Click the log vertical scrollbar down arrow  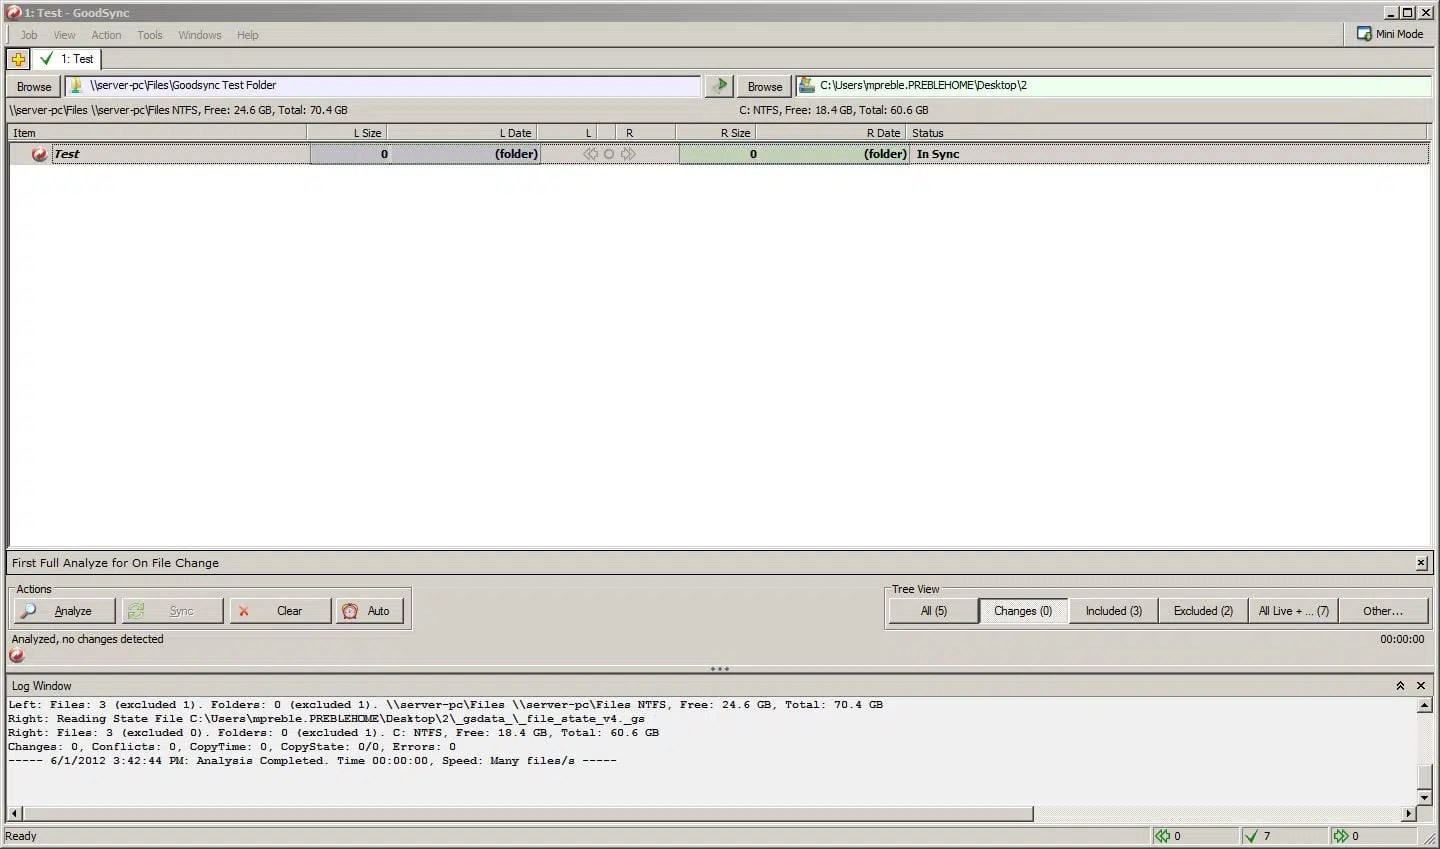tap(1424, 797)
